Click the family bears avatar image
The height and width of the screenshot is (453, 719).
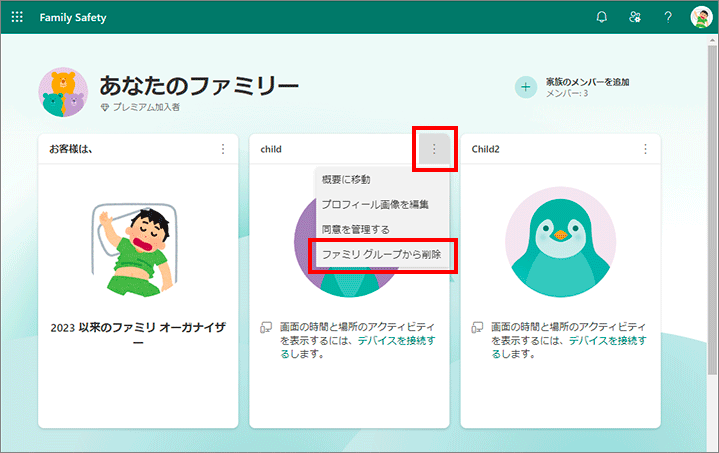(63, 93)
